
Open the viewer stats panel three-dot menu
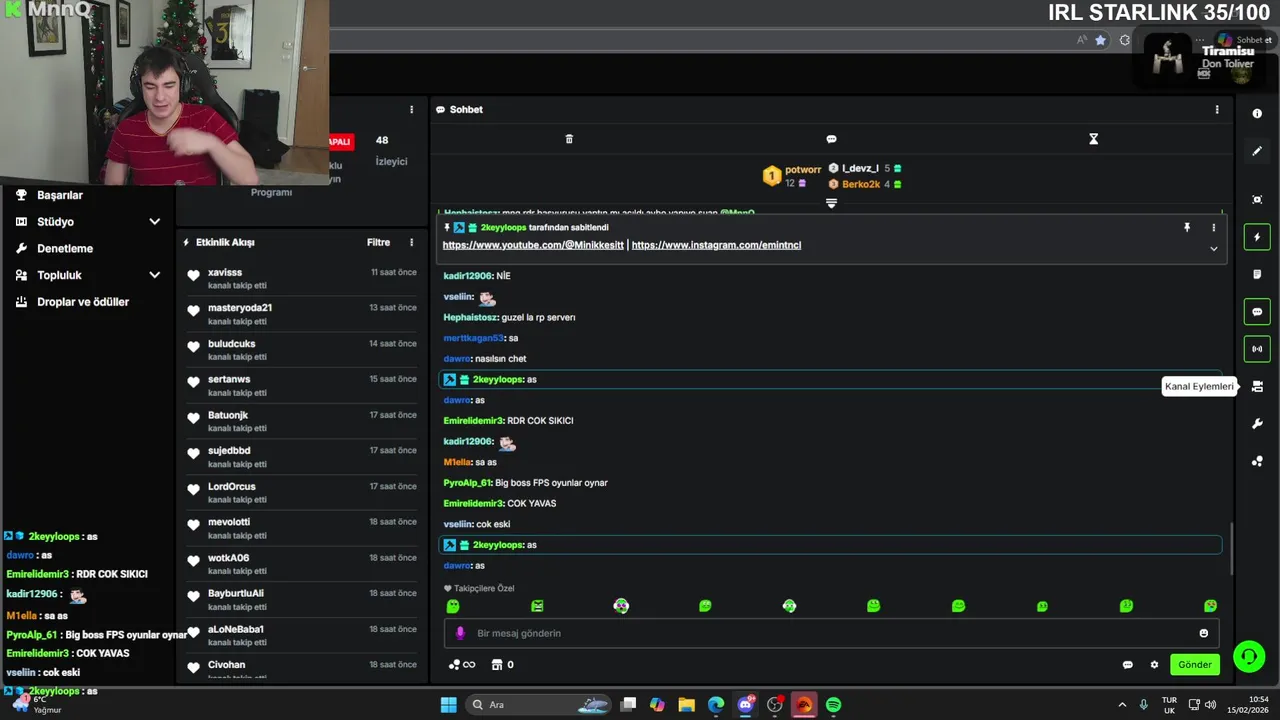tap(411, 110)
